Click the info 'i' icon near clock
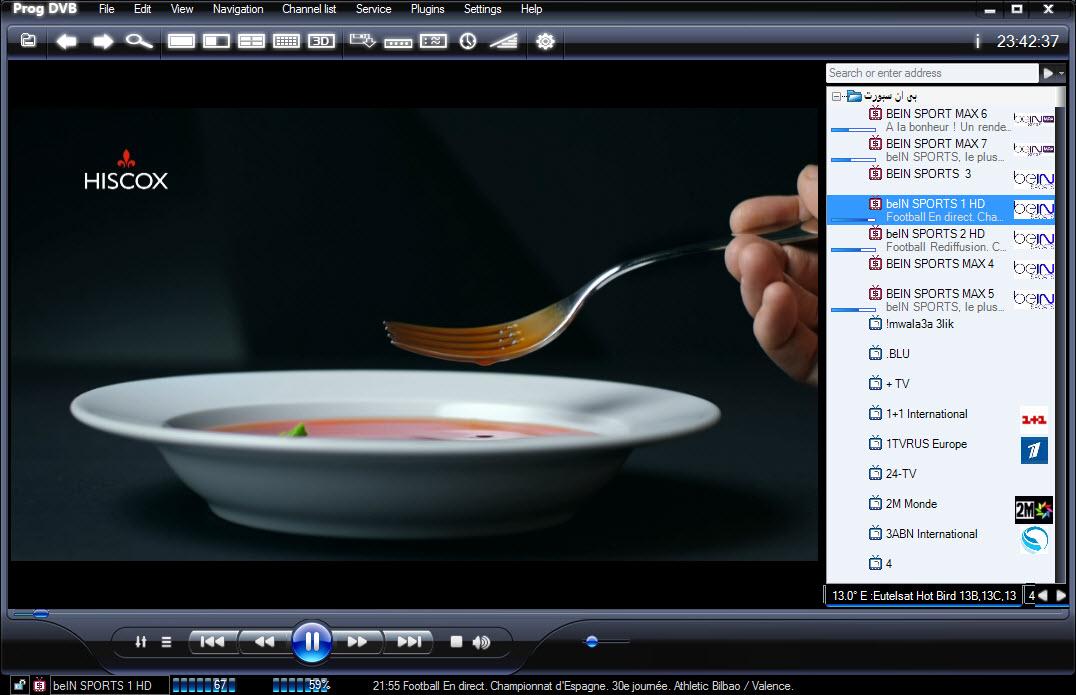Viewport: 1076px width, 695px height. click(977, 41)
